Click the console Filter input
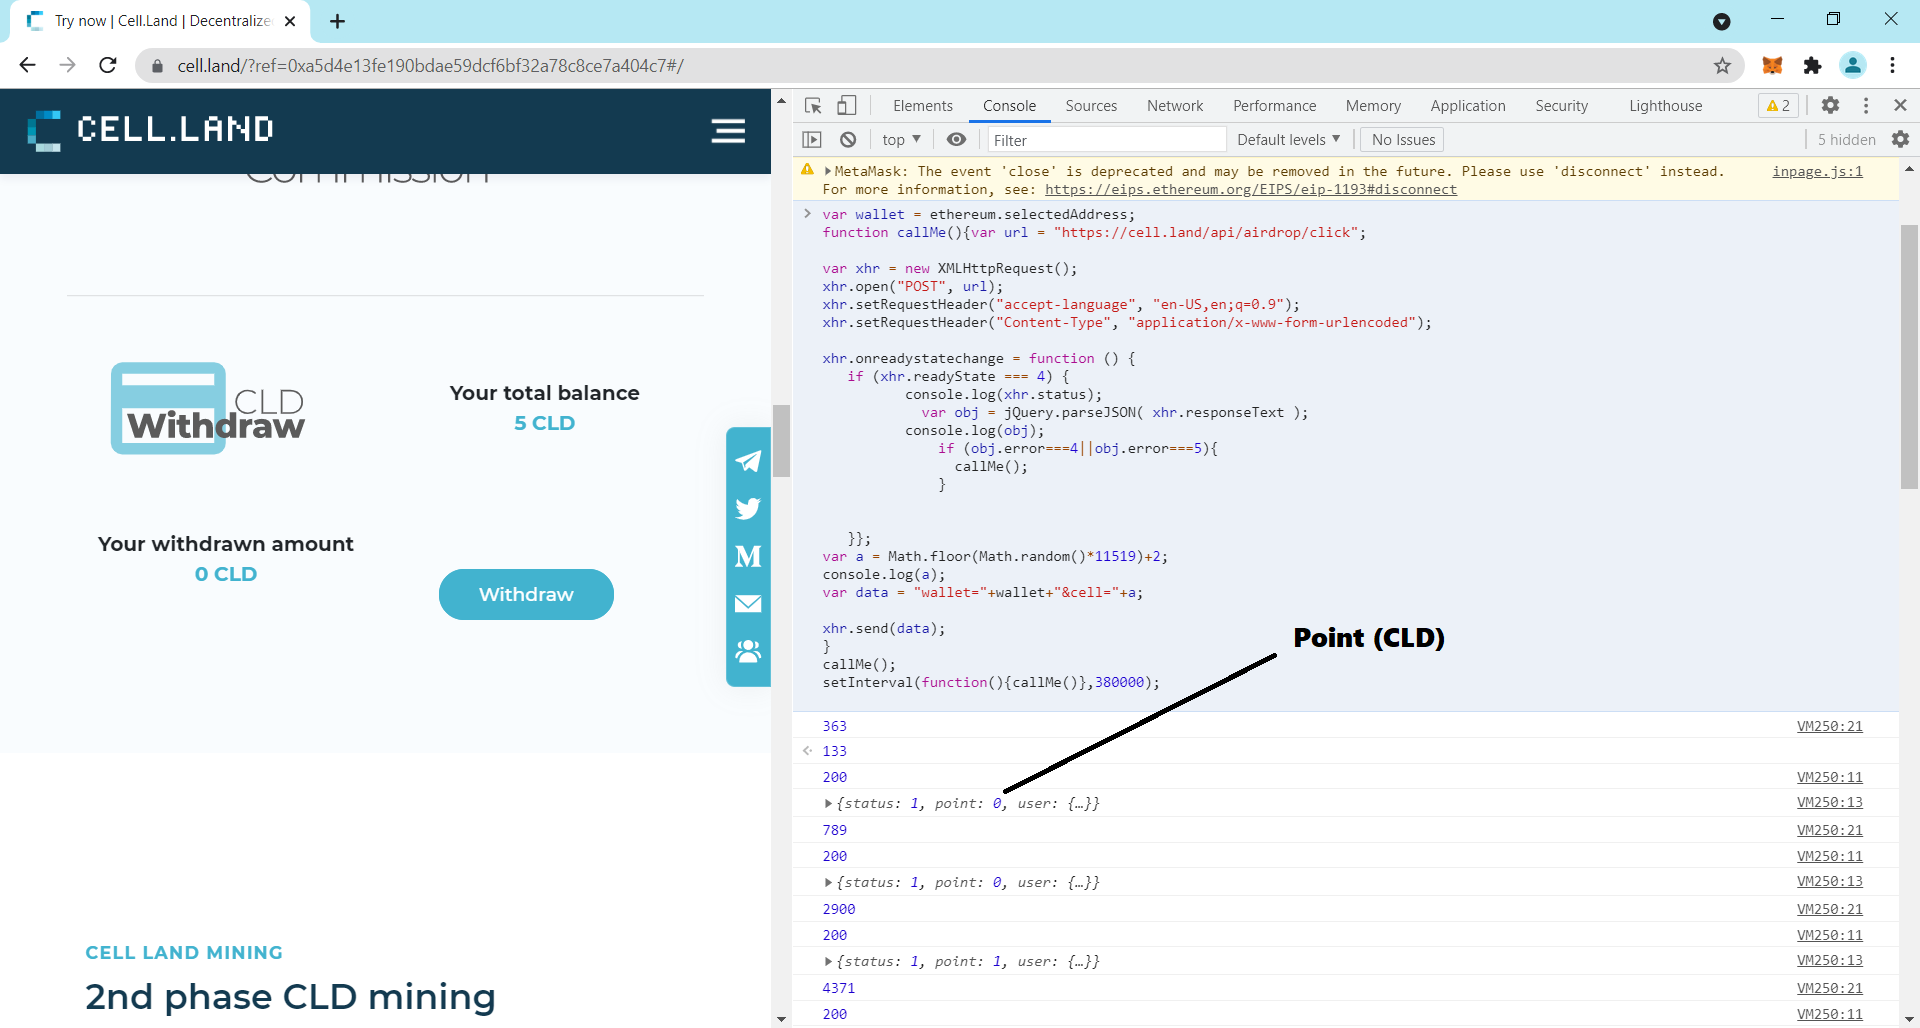The image size is (1920, 1028). [x=1107, y=140]
